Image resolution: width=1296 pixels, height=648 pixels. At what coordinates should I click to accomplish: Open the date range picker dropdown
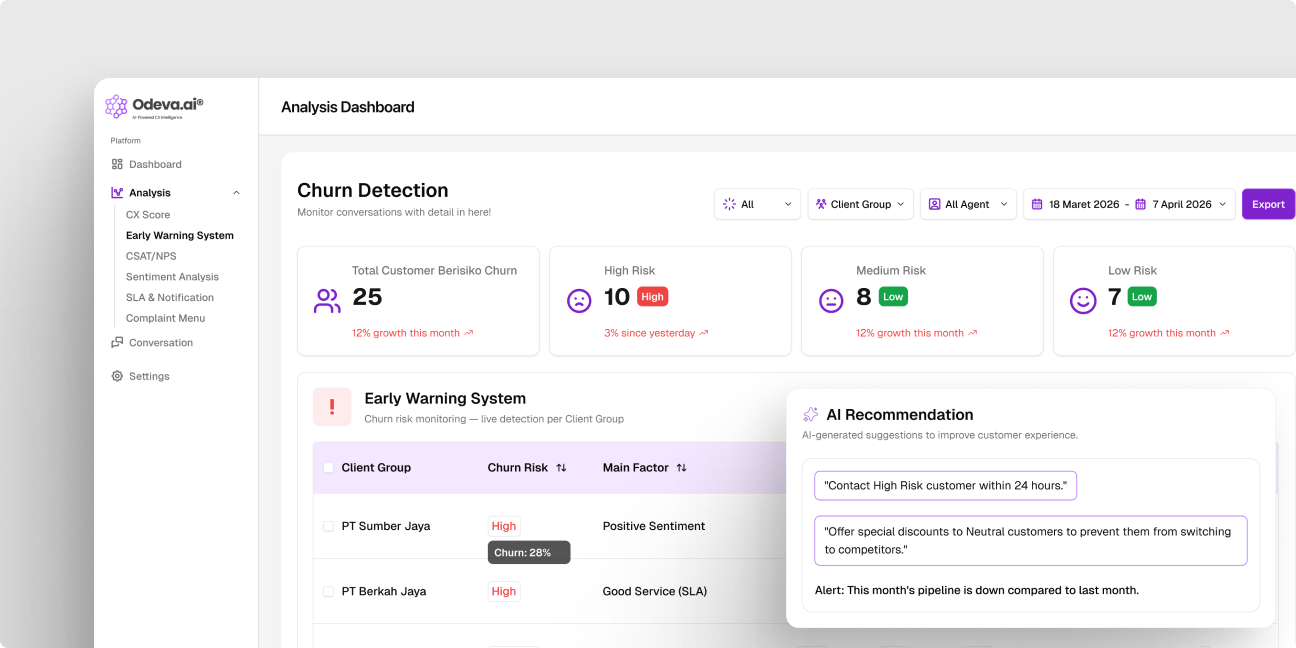1129,204
